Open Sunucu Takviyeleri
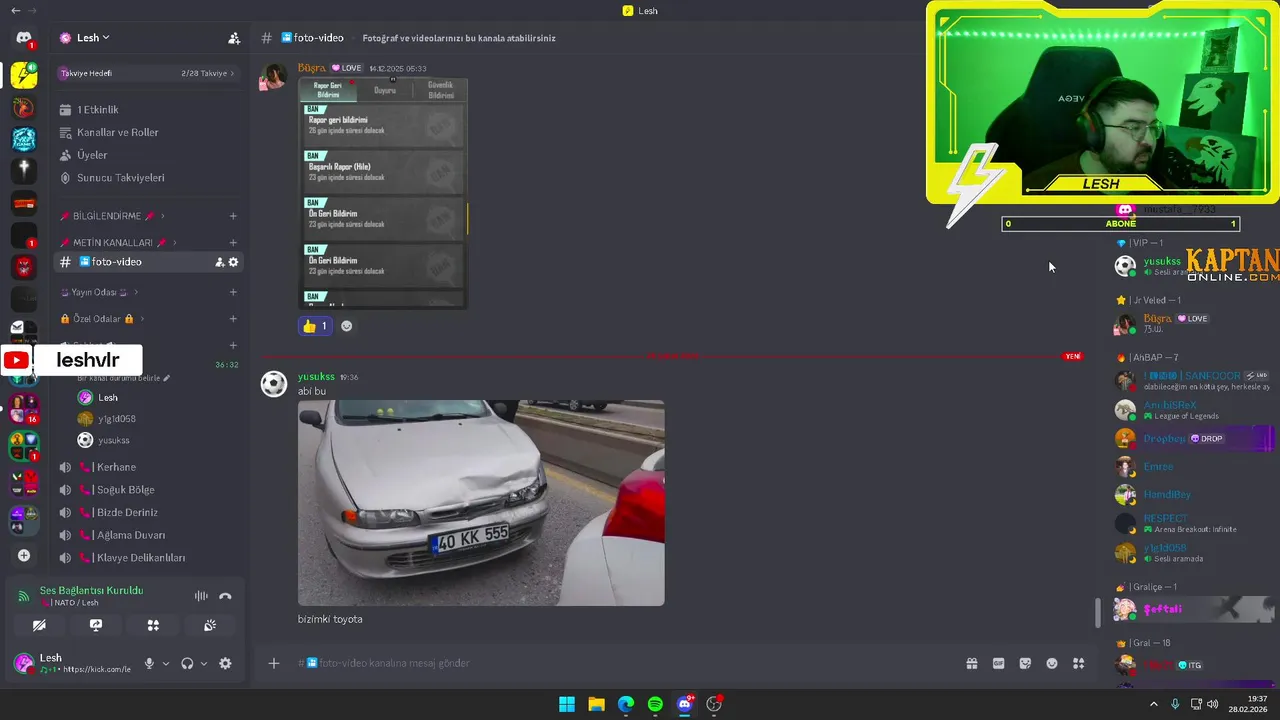1280x720 pixels. click(x=147, y=178)
